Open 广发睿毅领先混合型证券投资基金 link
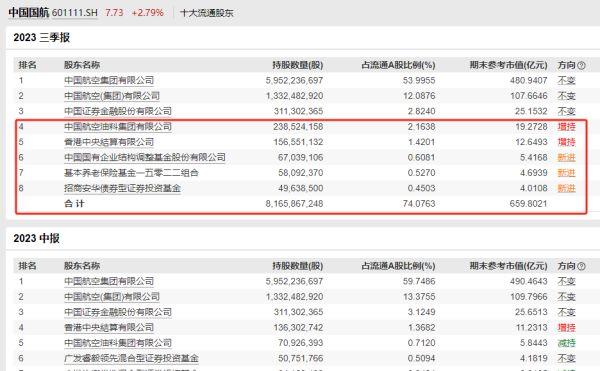This screenshot has width=600, height=371. pos(131,358)
